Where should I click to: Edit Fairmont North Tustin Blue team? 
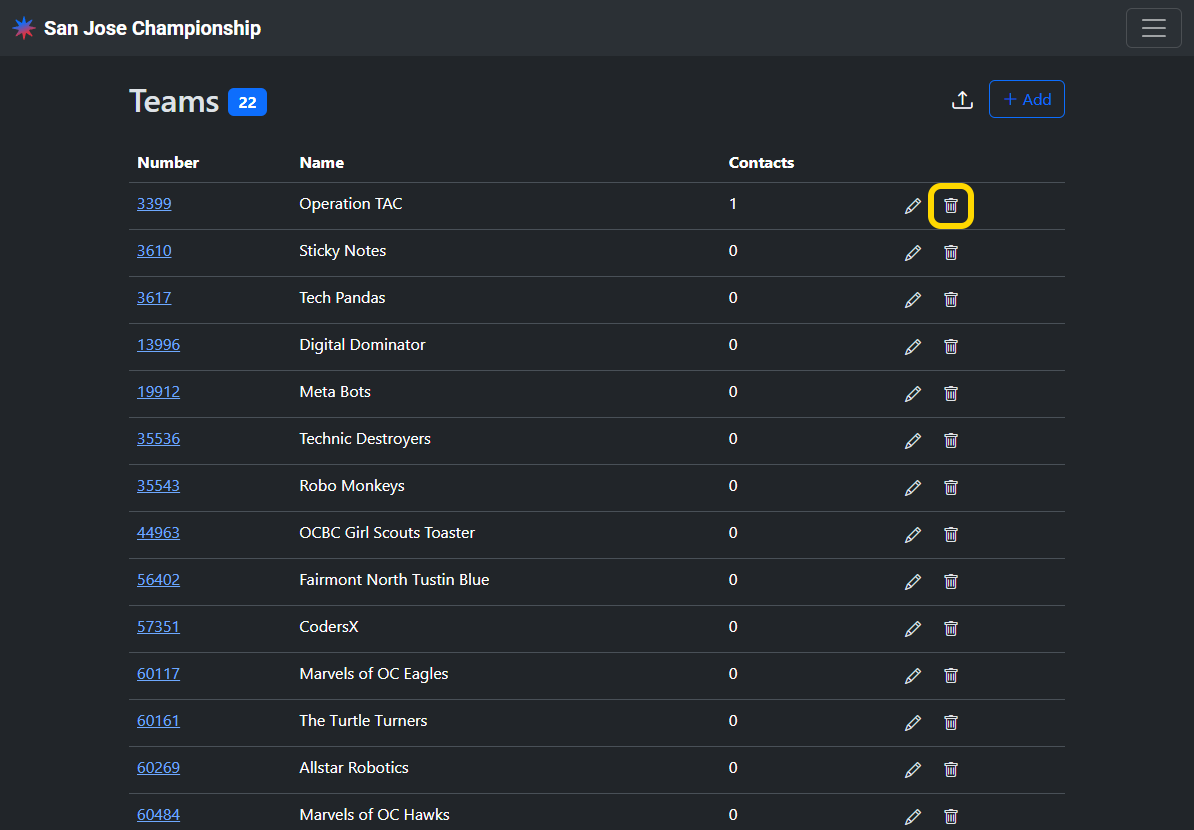click(912, 582)
